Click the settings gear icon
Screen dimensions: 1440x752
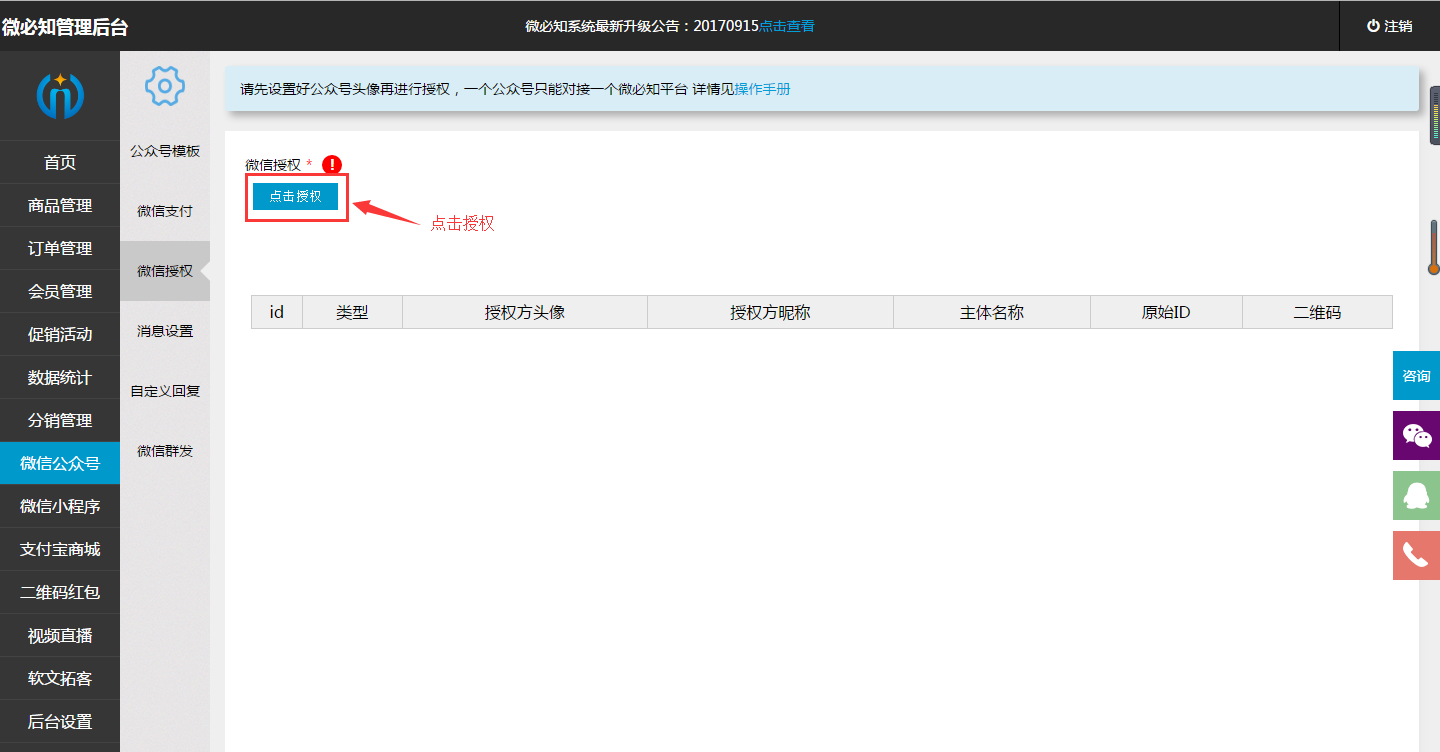(165, 86)
